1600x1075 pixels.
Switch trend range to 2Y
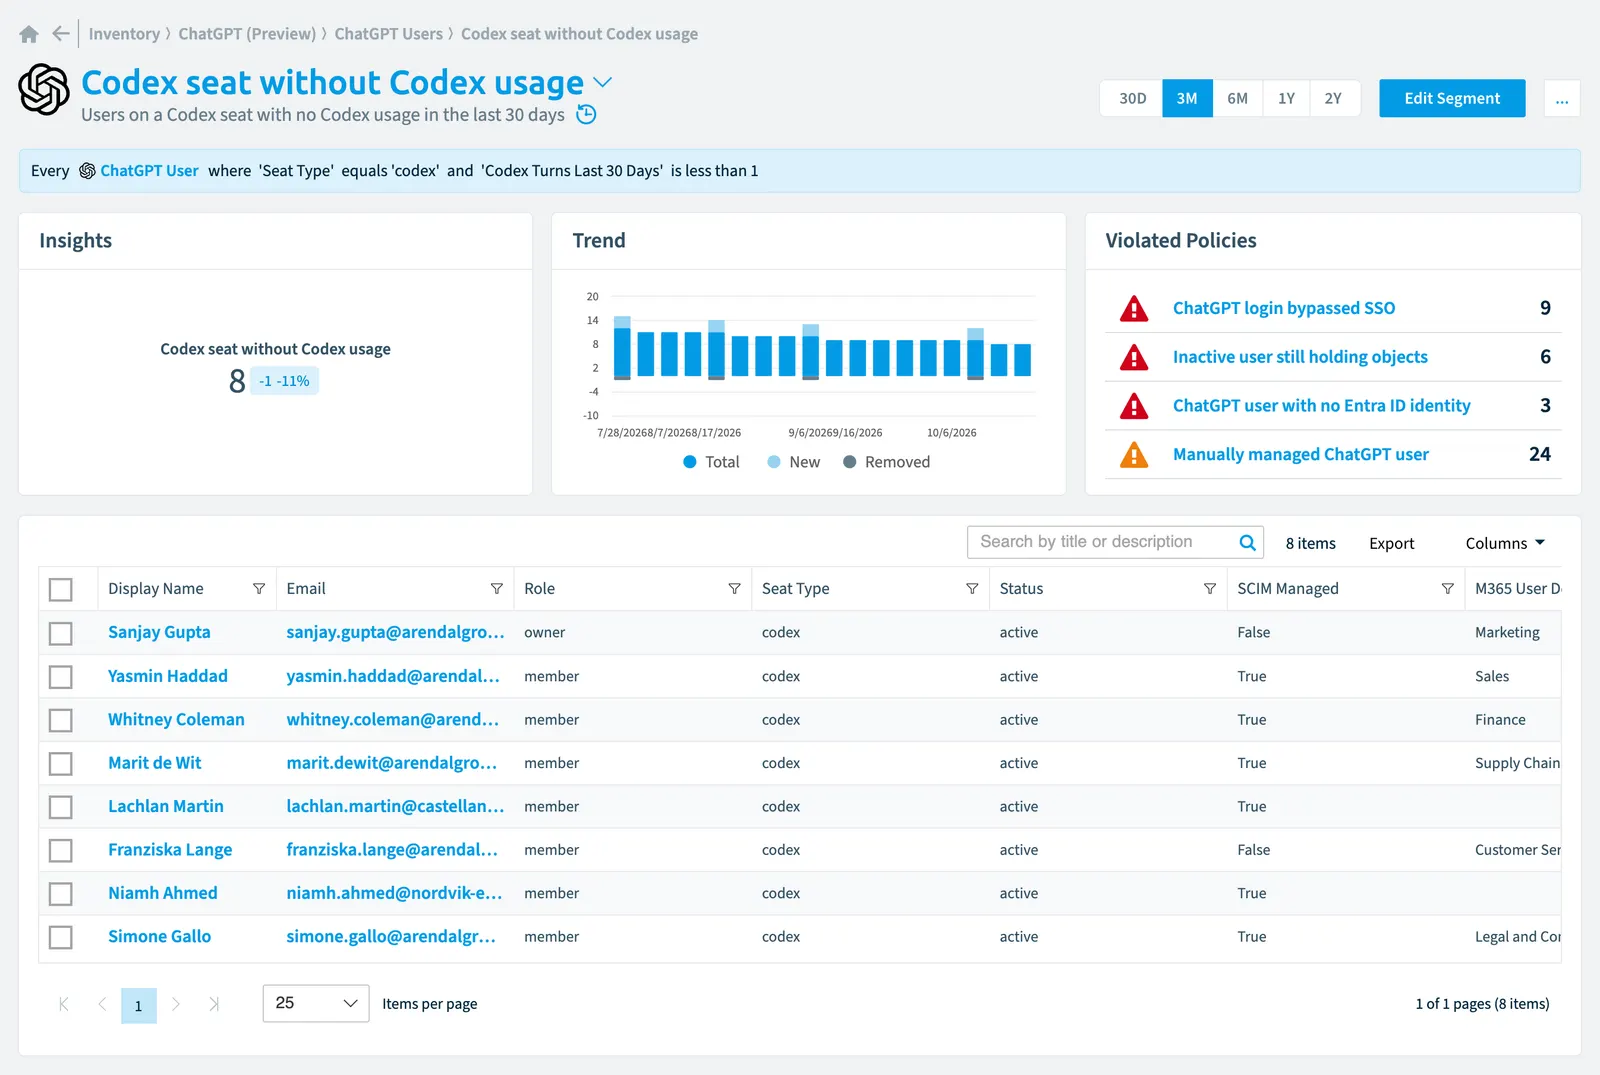coord(1333,99)
